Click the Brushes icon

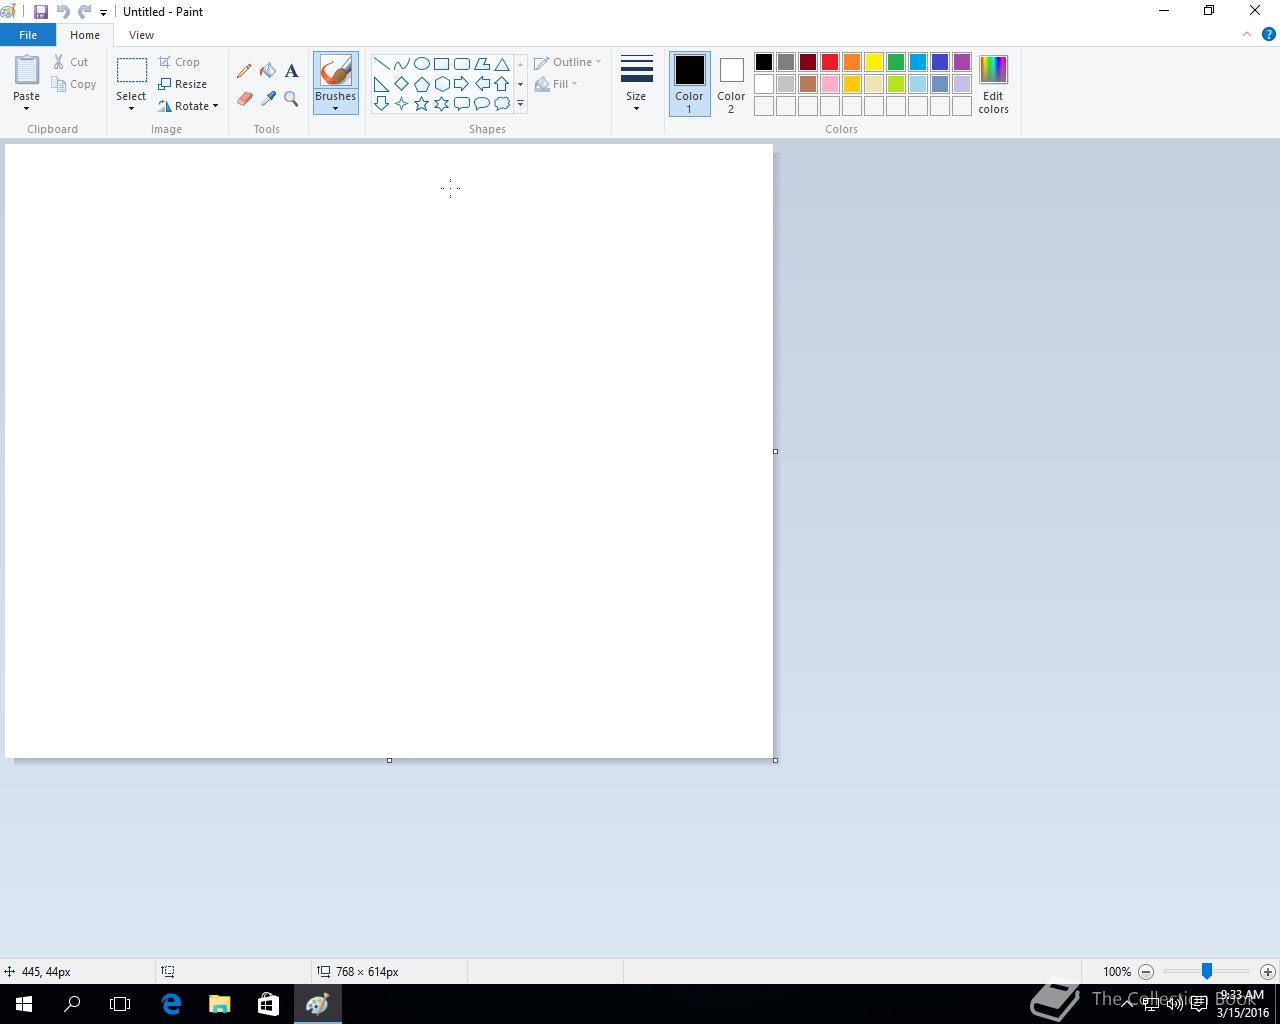point(335,71)
